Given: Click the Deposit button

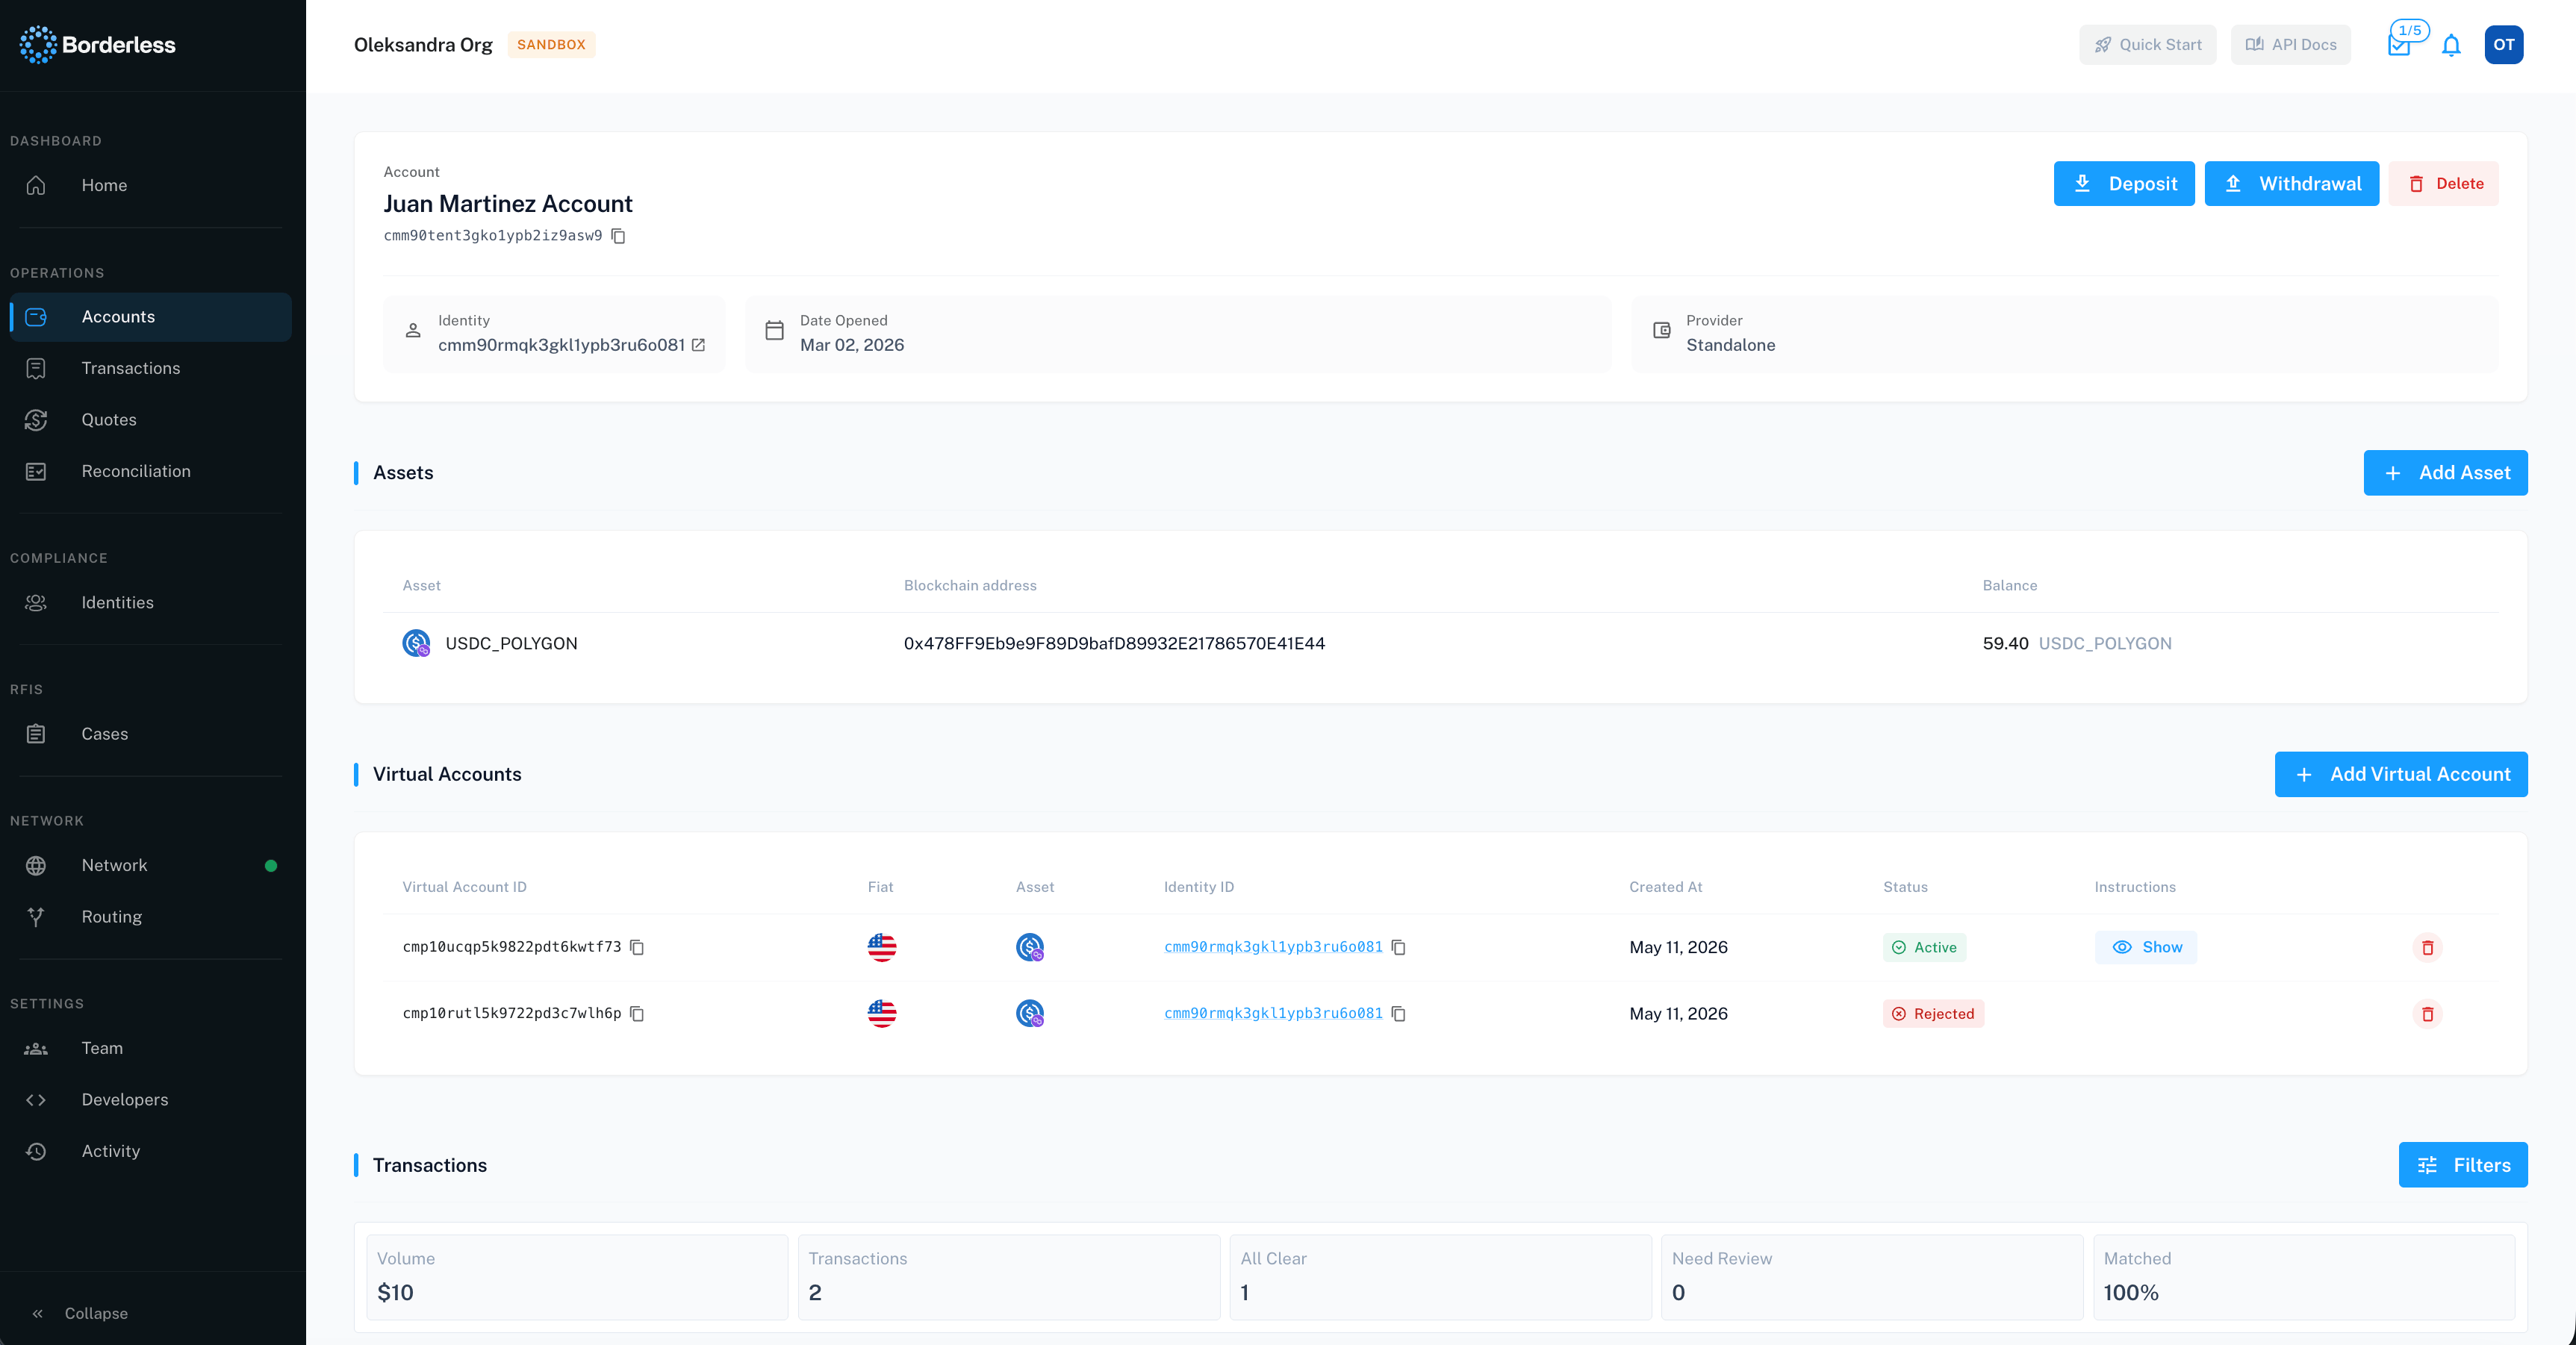Looking at the screenshot, I should pos(2124,184).
